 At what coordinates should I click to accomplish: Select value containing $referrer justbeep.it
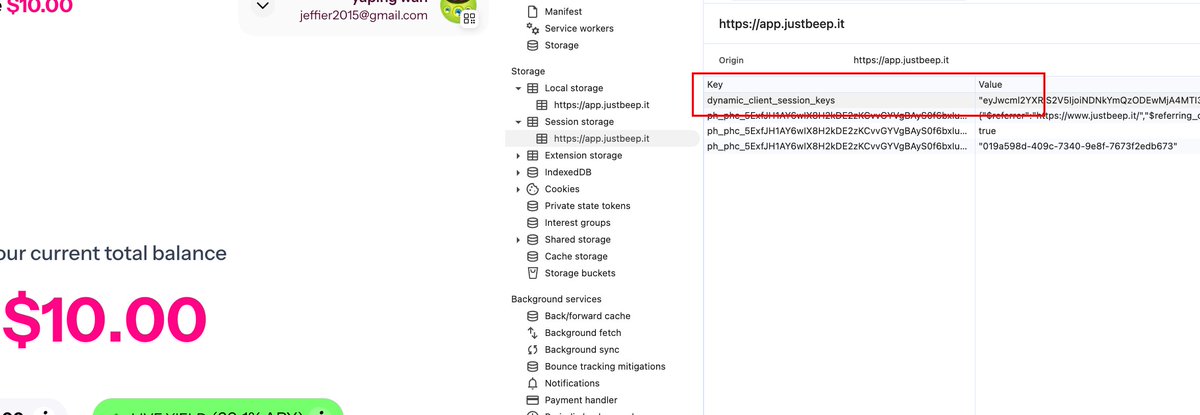click(x=1088, y=116)
